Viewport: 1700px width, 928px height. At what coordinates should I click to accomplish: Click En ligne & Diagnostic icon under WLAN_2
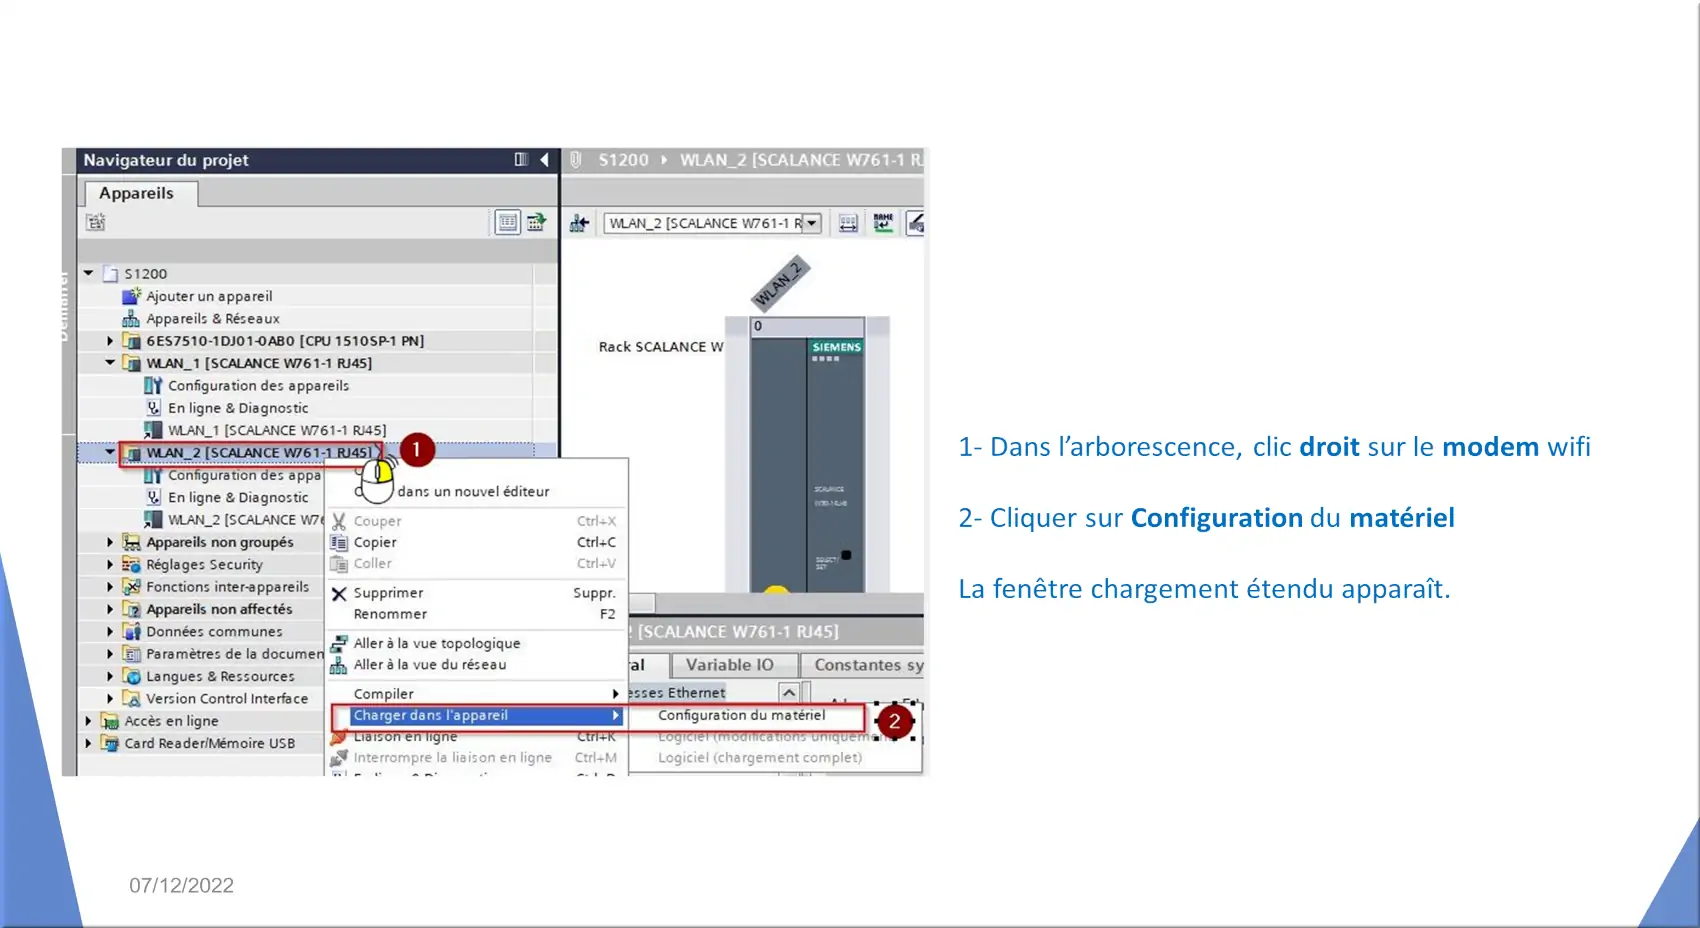pyautogui.click(x=153, y=497)
